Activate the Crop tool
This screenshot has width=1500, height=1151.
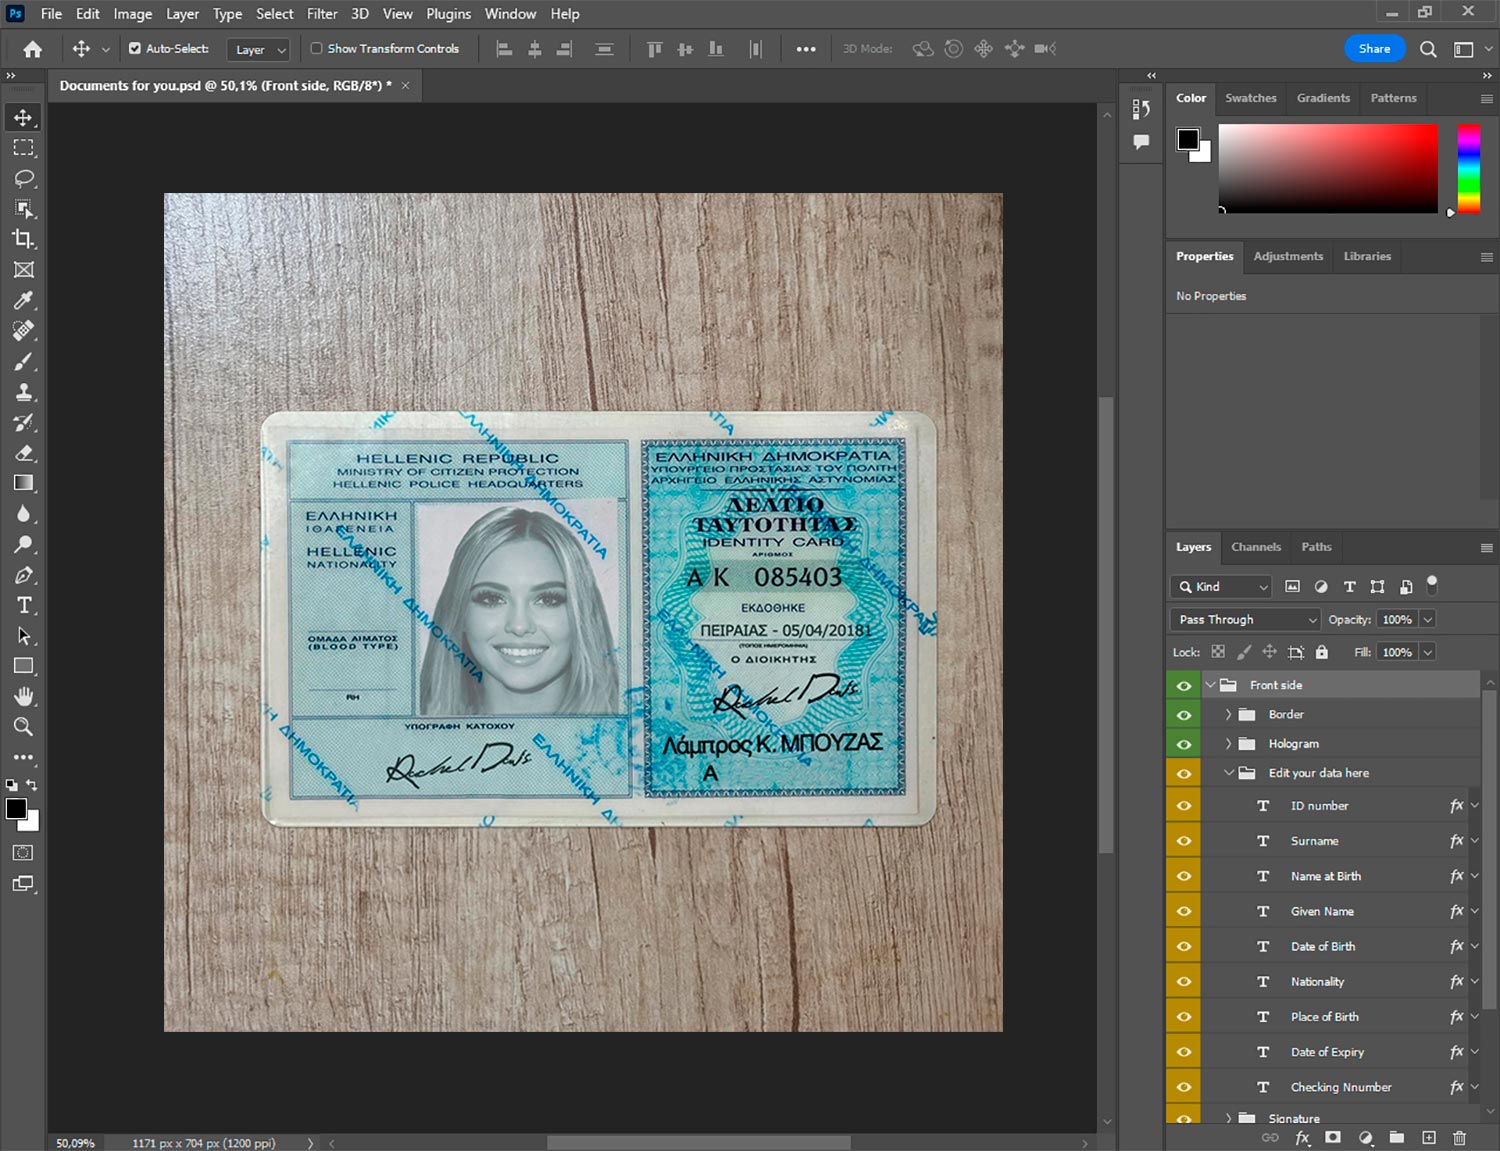coord(24,239)
